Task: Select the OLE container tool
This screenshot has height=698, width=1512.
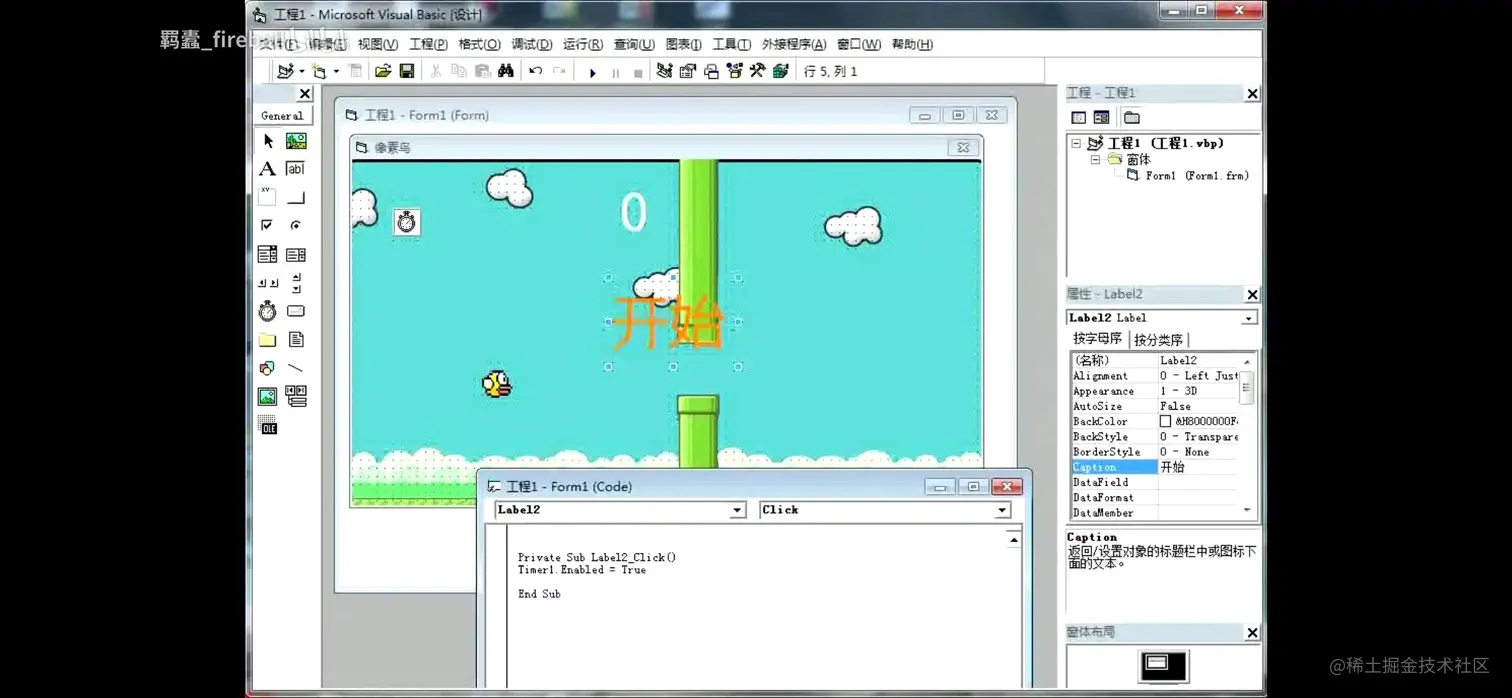Action: click(268, 426)
